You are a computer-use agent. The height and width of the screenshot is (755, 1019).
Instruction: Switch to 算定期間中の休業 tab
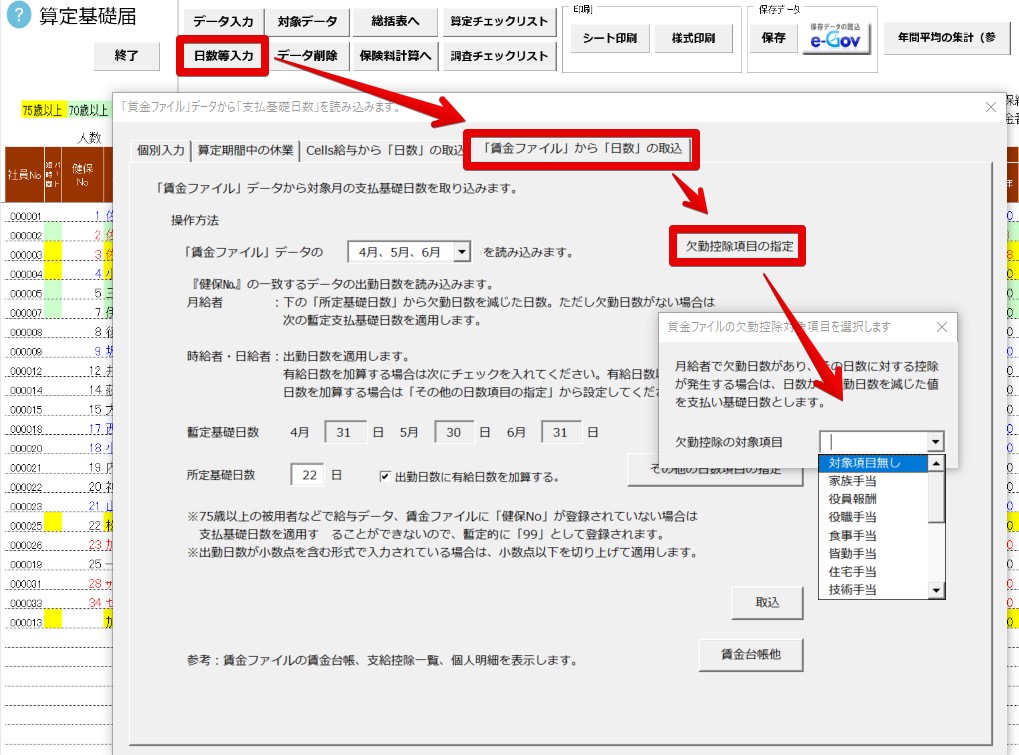(x=245, y=150)
